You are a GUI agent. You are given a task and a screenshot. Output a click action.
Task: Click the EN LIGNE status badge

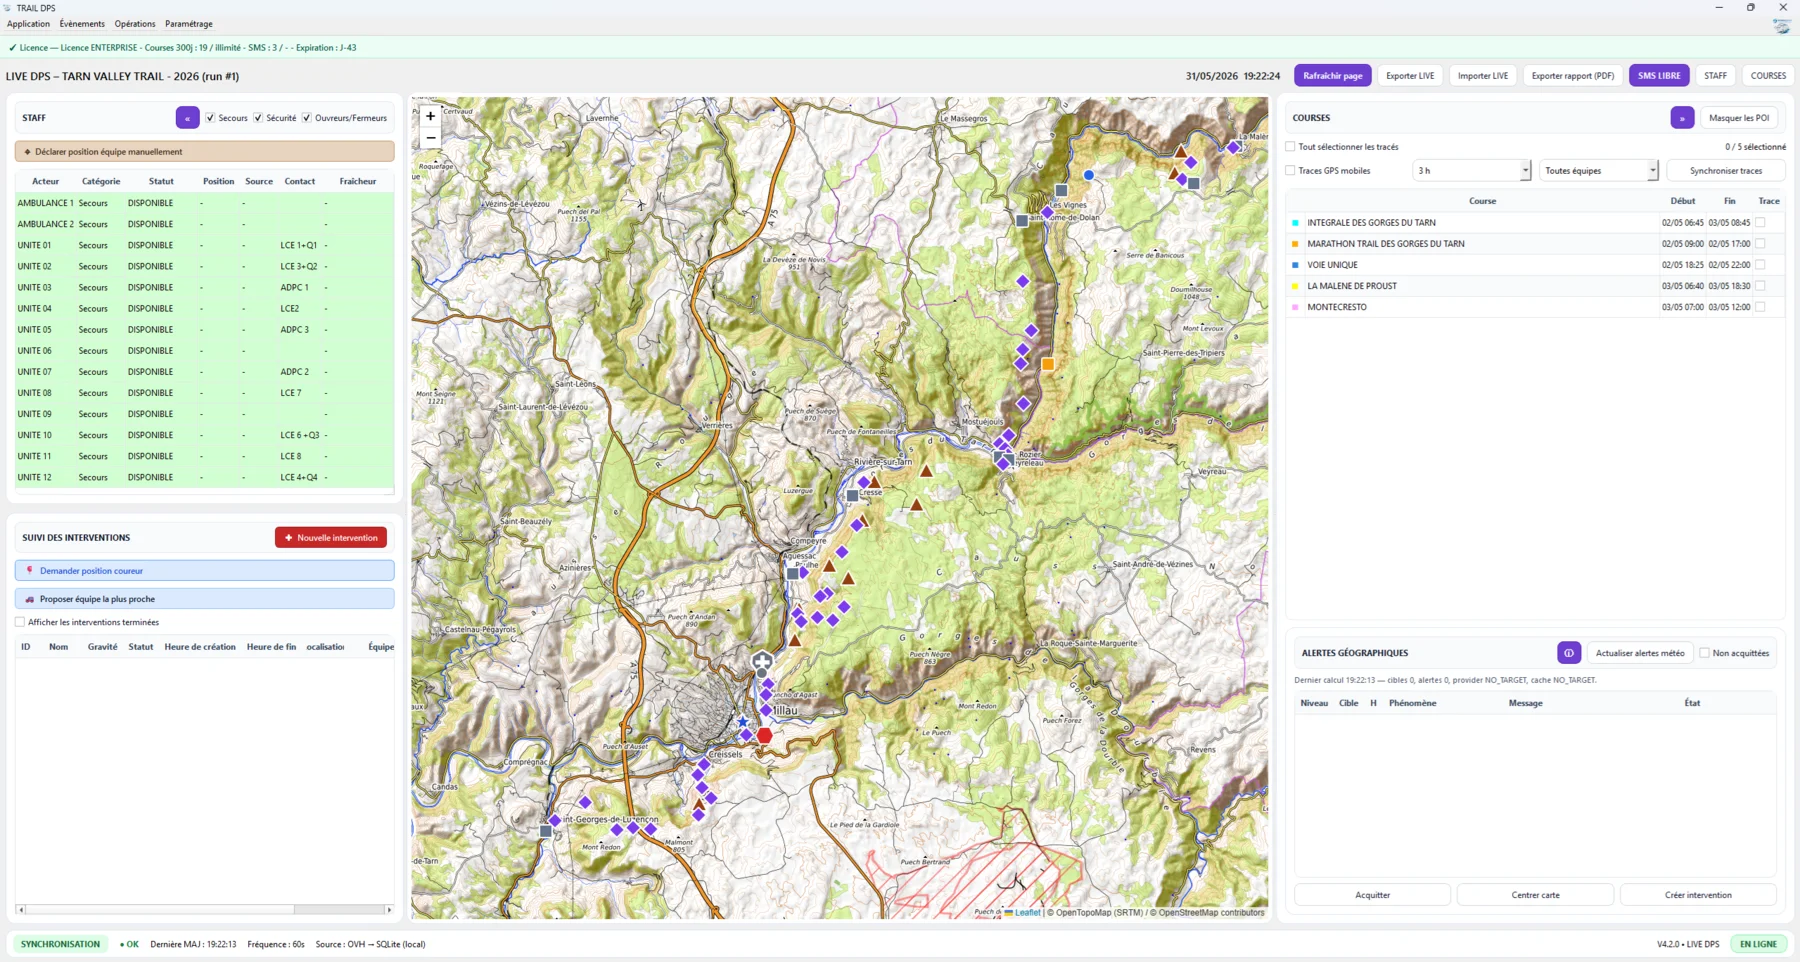coord(1758,944)
